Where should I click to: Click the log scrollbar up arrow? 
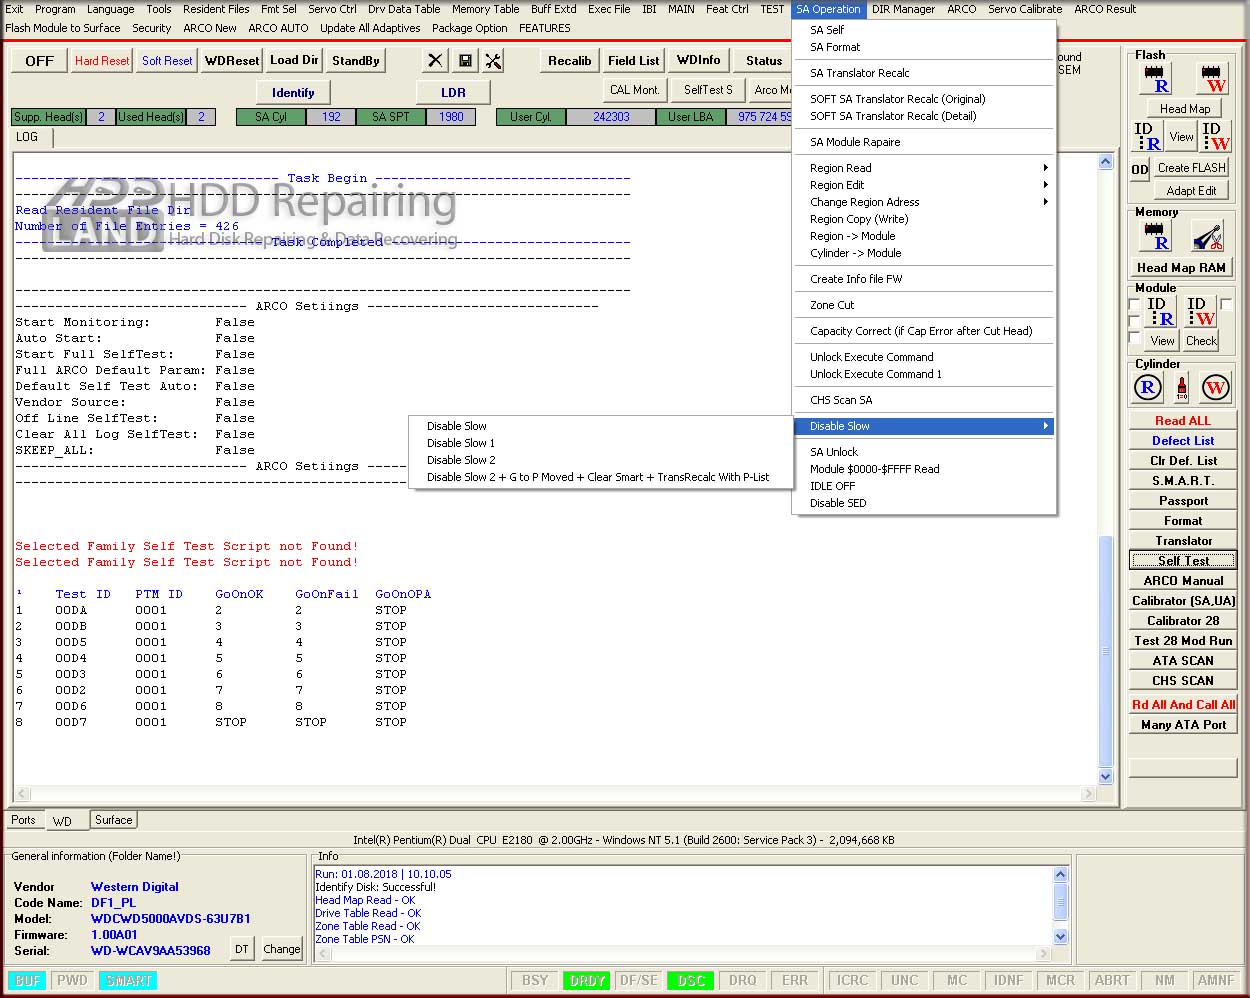coord(1105,162)
